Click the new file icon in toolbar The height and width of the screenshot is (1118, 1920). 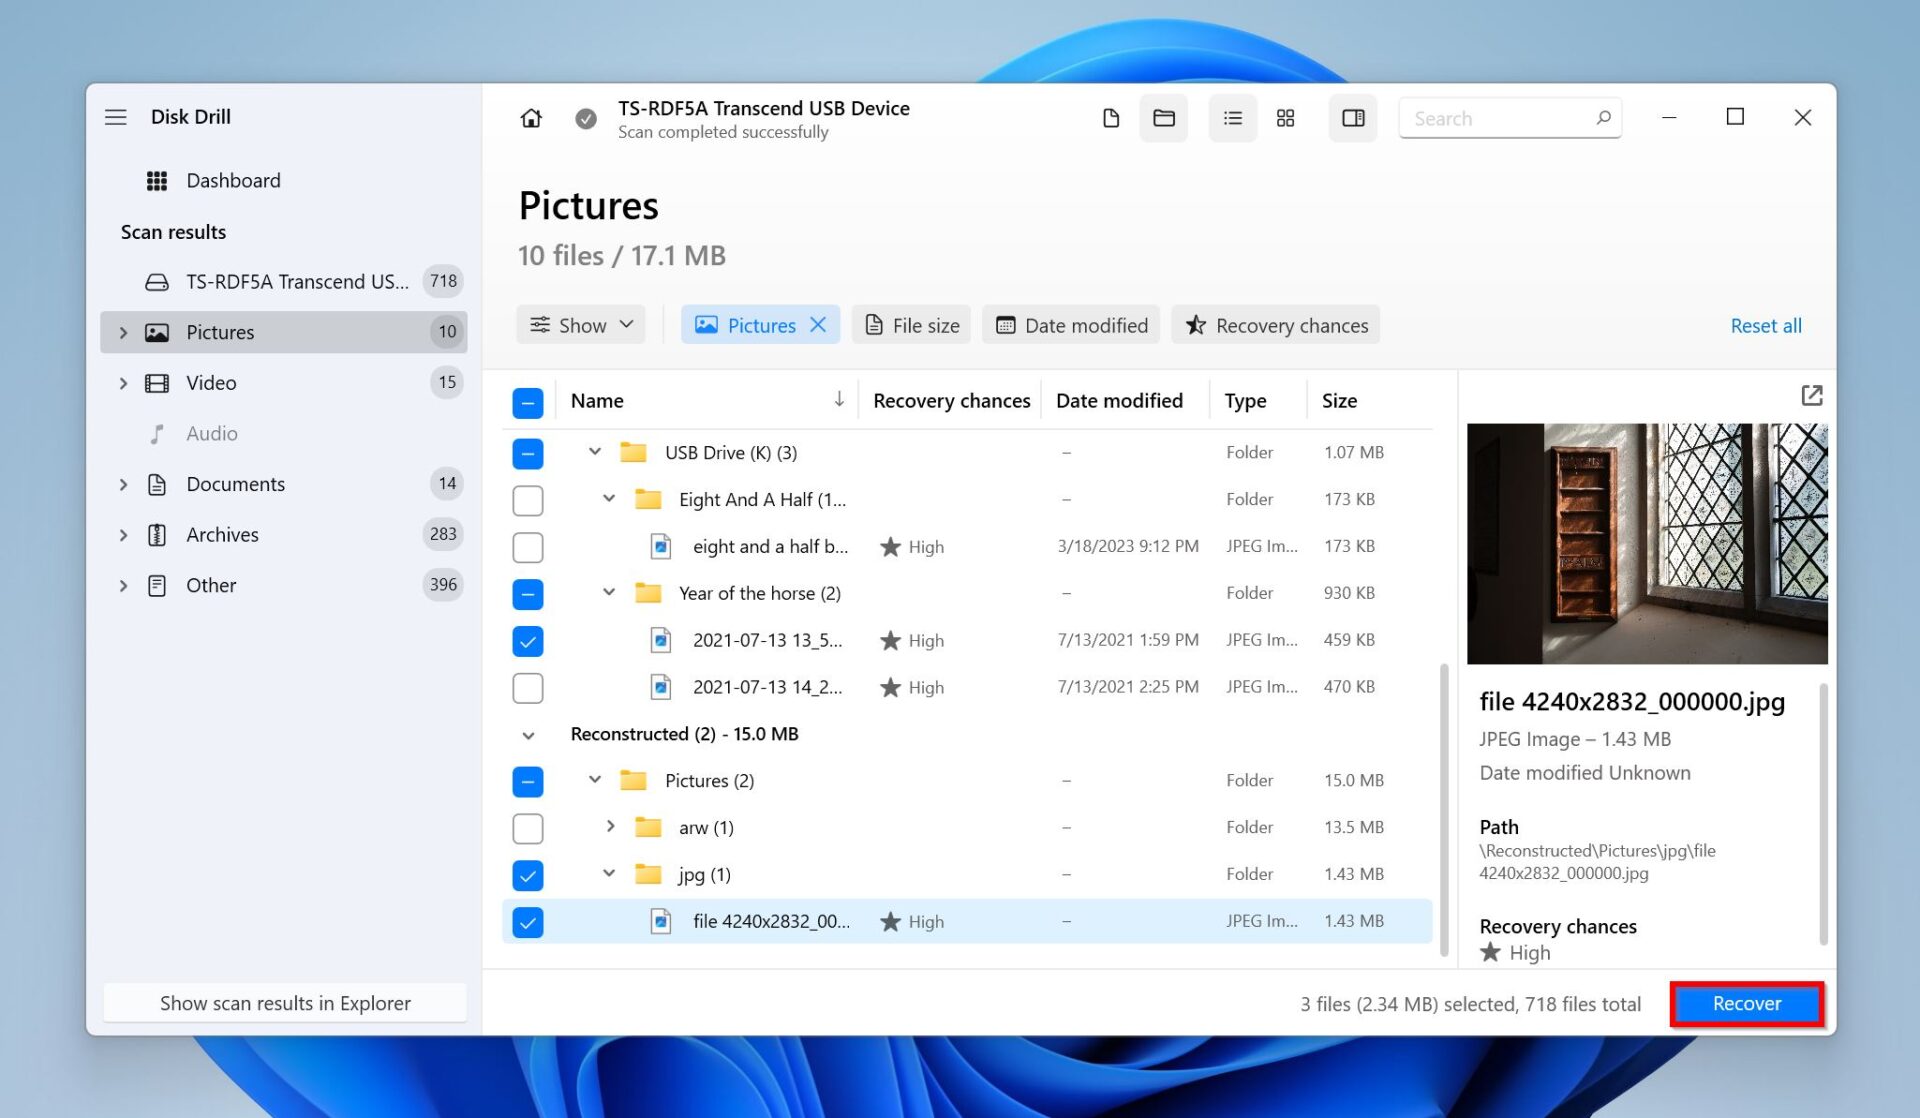(x=1110, y=117)
